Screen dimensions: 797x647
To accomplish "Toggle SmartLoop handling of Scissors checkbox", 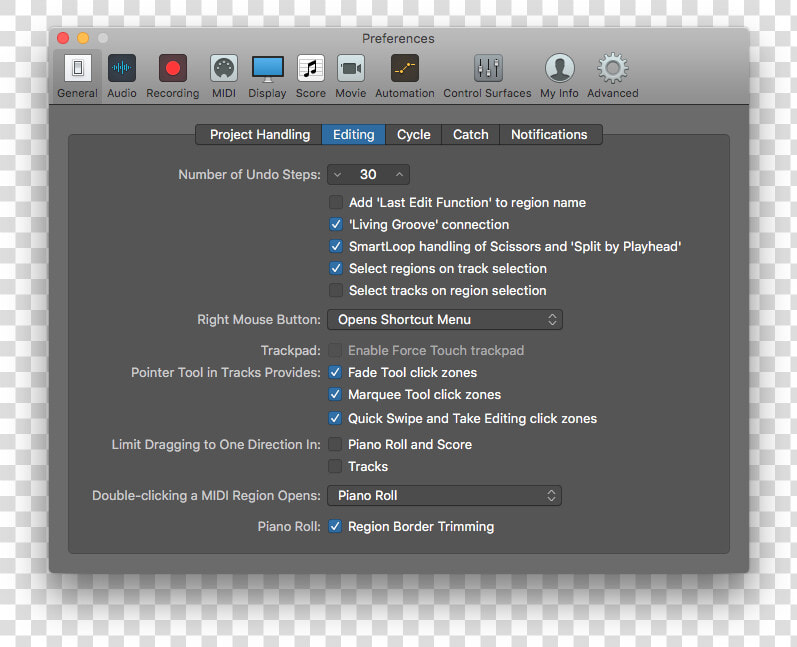I will coord(335,247).
